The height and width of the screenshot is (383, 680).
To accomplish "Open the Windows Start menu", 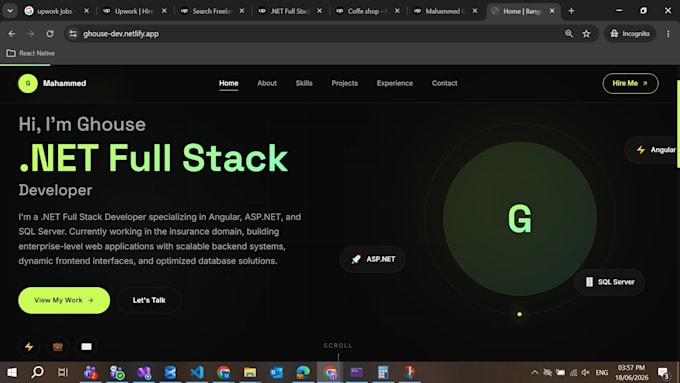I will (x=12, y=372).
